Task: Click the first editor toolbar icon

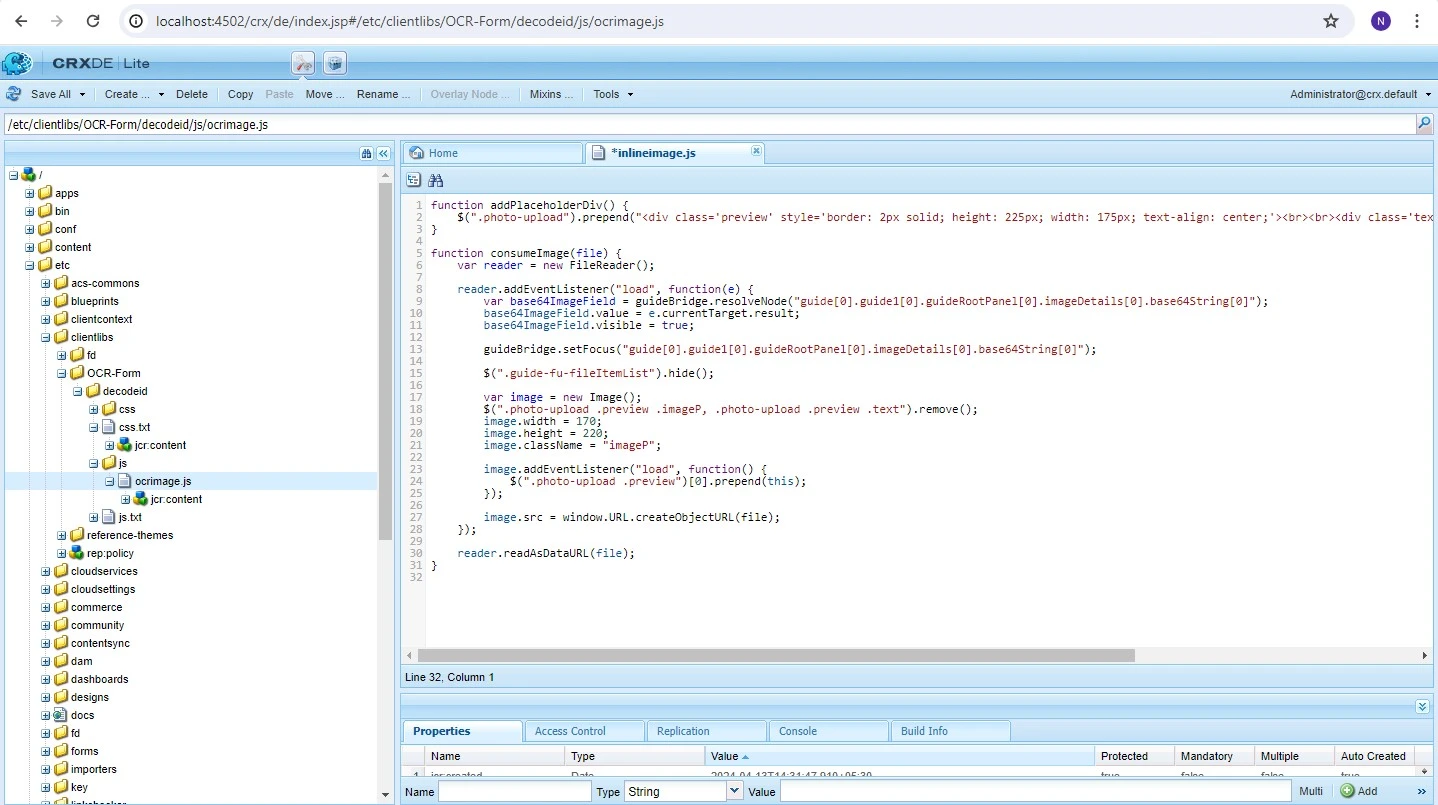Action: 413,180
